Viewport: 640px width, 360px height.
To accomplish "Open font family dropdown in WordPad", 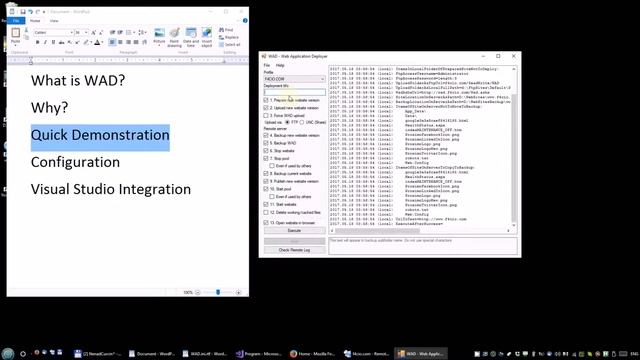I will coord(71,32).
